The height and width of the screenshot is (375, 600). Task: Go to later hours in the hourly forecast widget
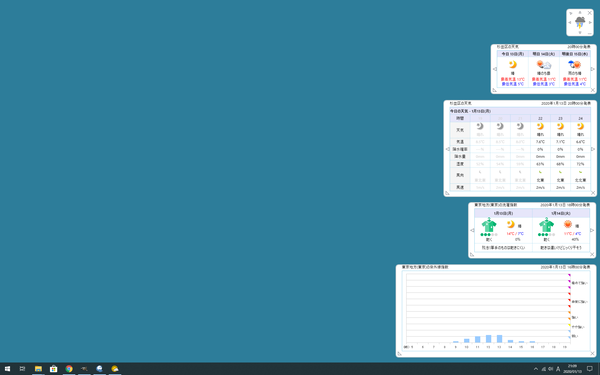[593, 149]
